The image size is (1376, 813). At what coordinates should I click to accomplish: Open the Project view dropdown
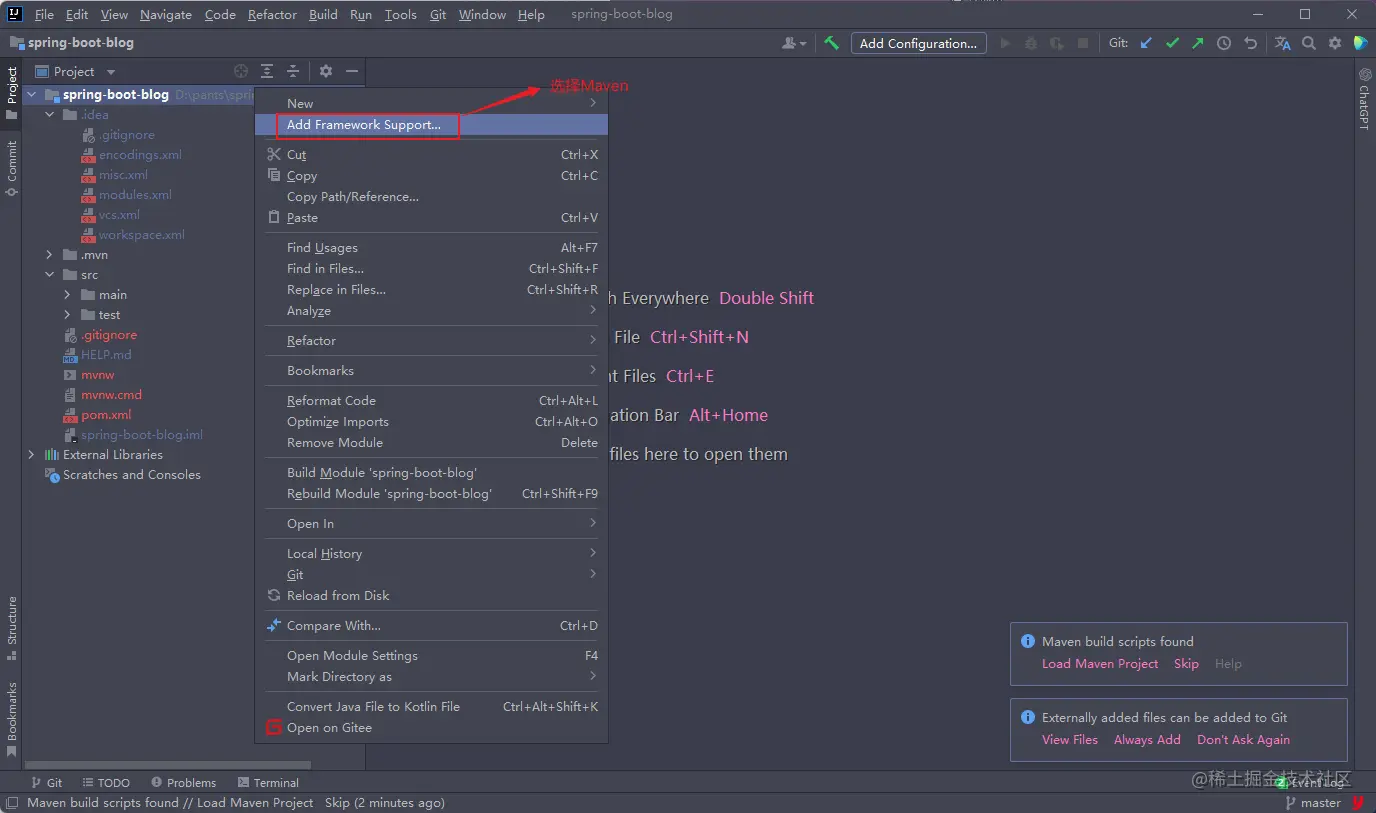pos(76,71)
